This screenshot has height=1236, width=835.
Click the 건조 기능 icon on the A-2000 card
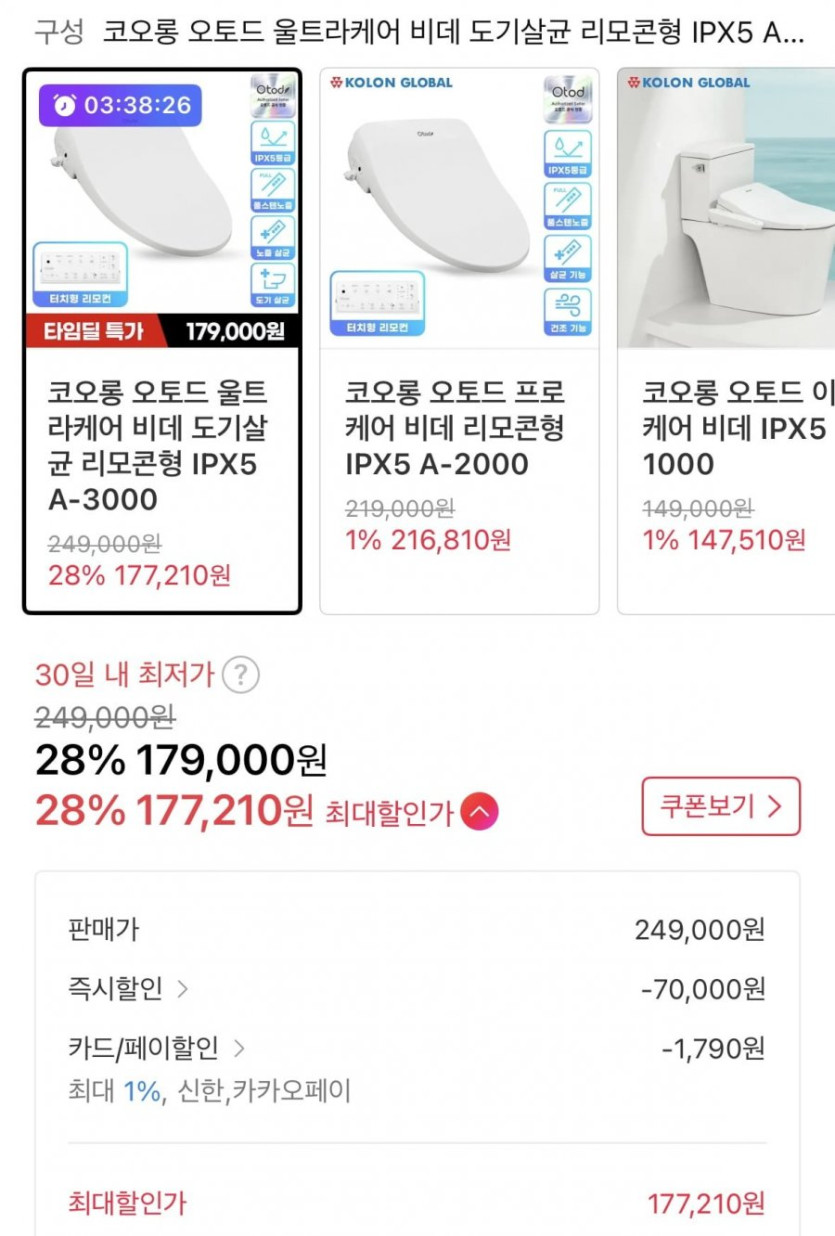(x=567, y=312)
